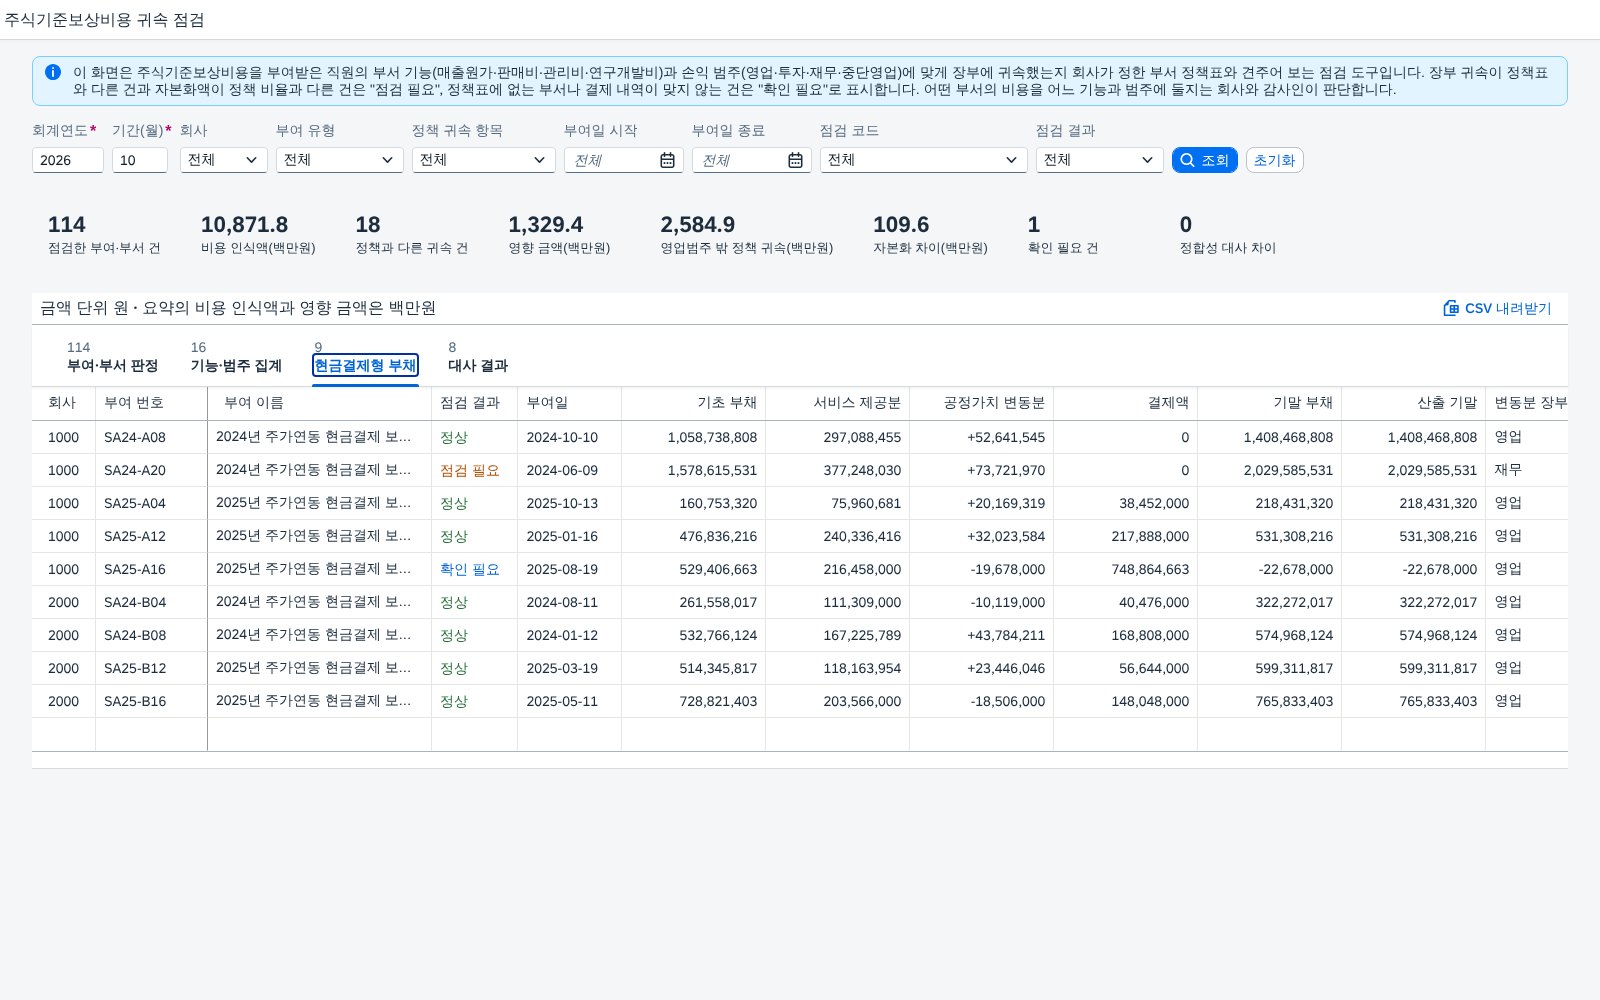1600x1000 pixels.
Task: Click the CSV 내려받기 download icon
Action: click(x=1451, y=308)
